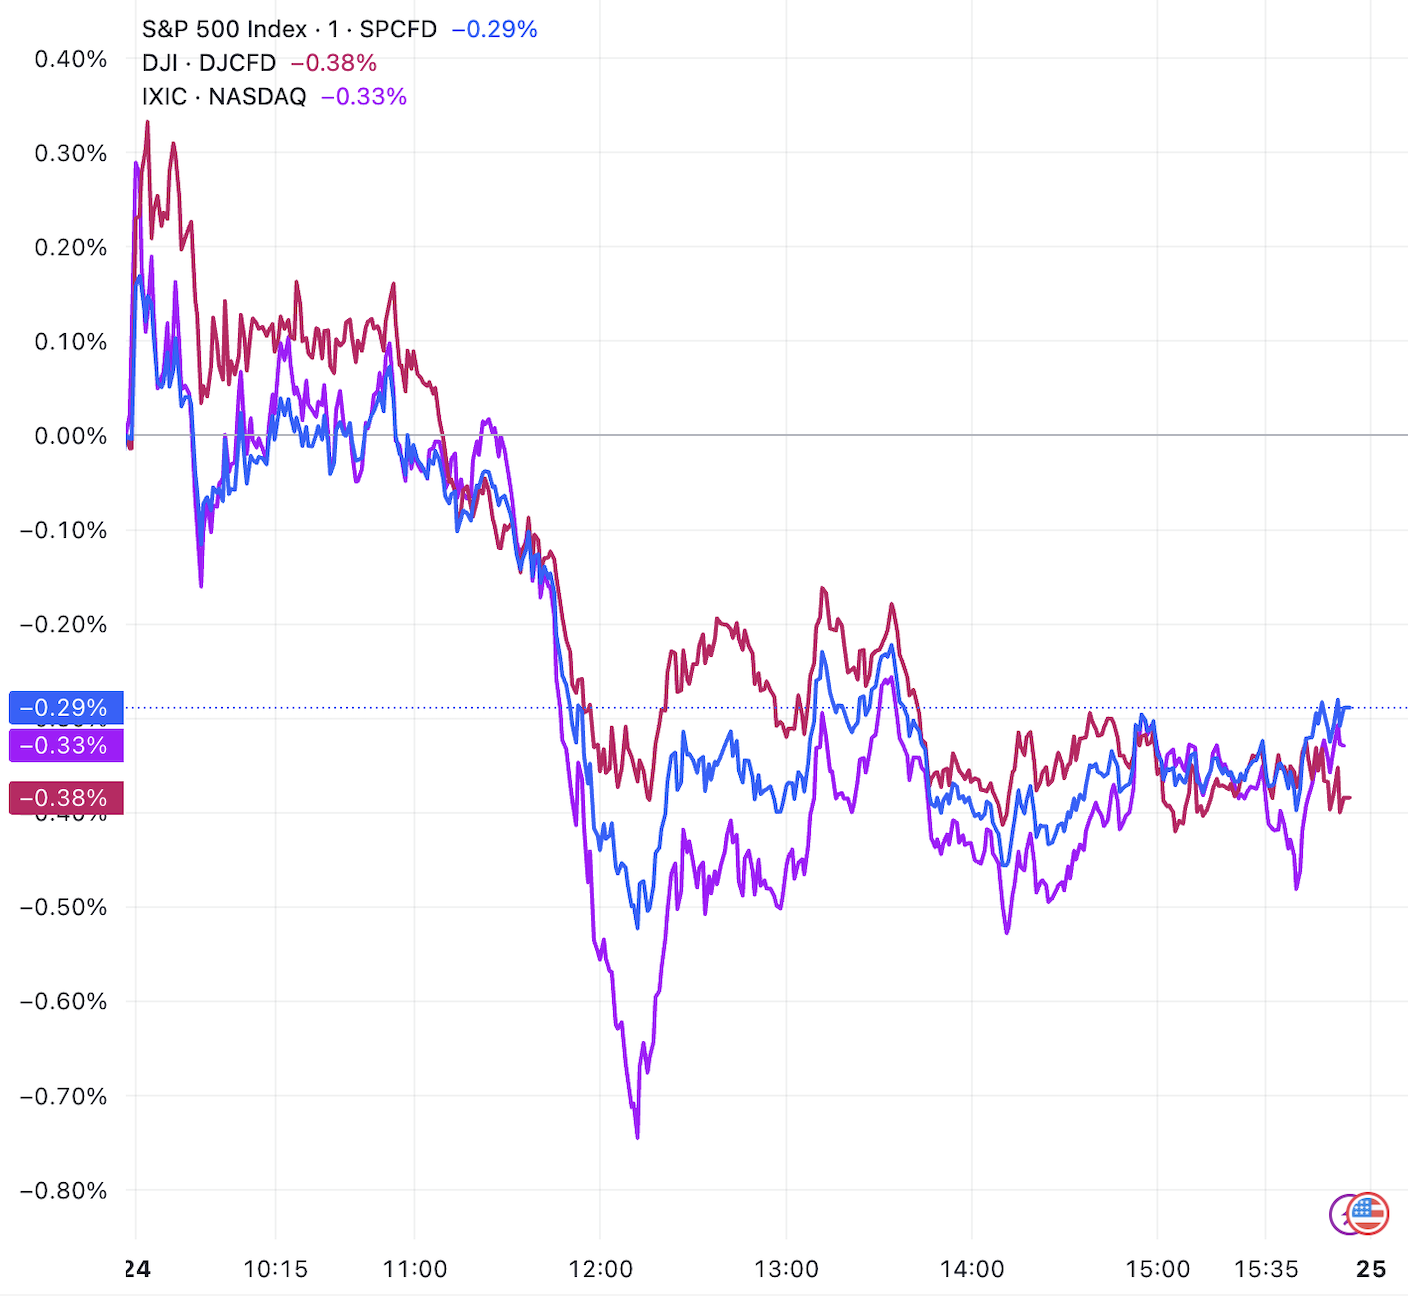Click the bold 25 date label on time axis

coord(1371,1269)
